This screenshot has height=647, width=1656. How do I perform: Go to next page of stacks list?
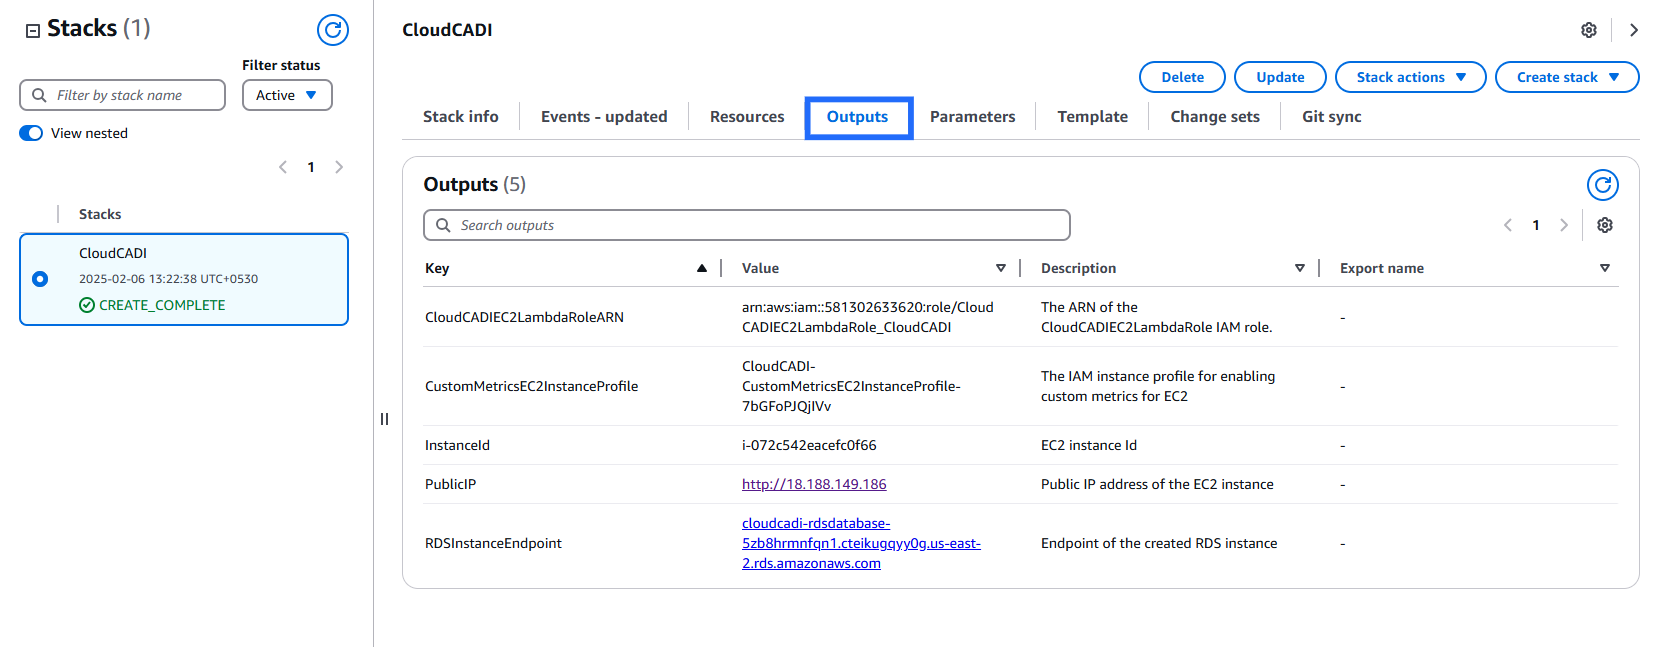pyautogui.click(x=339, y=167)
